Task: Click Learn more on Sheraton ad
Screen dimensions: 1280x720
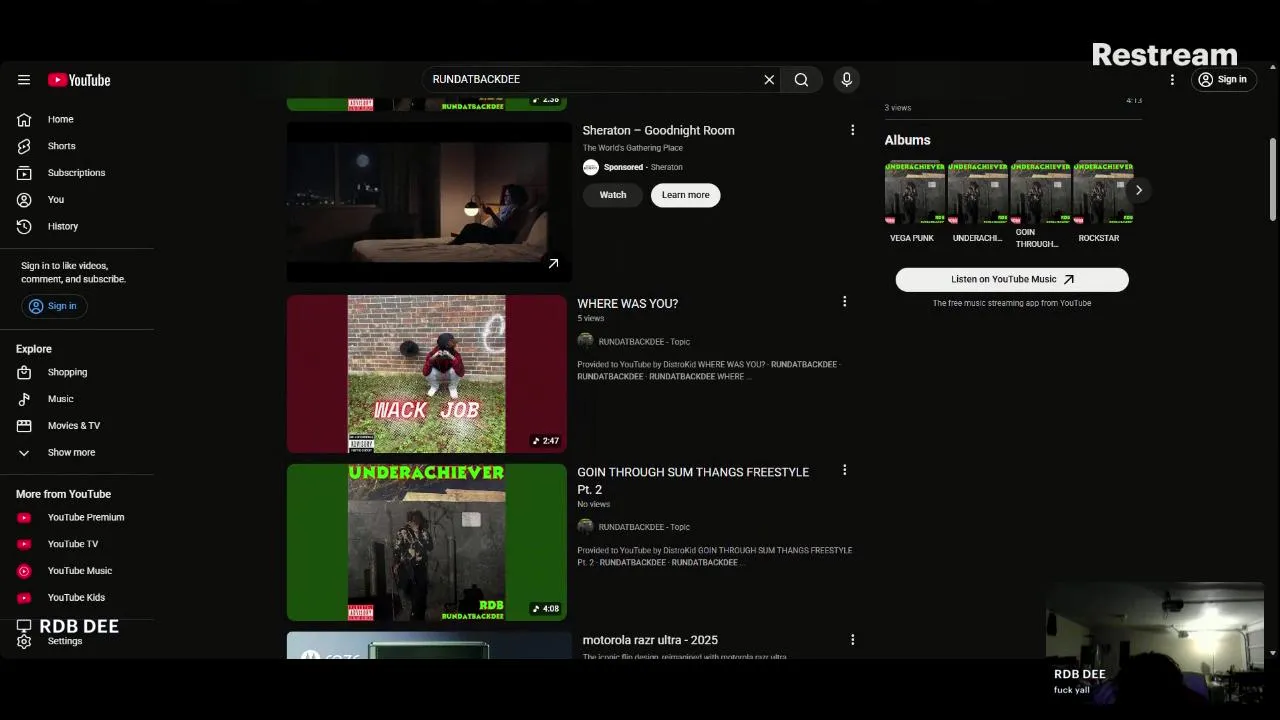Action: (x=685, y=195)
